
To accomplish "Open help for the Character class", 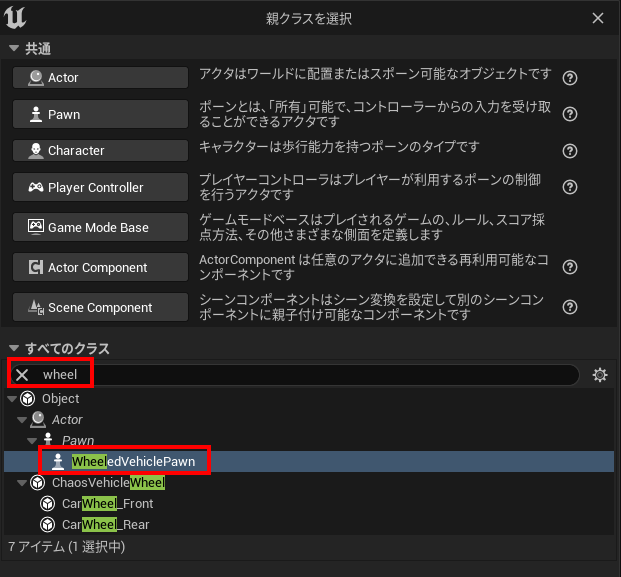I will [x=570, y=151].
